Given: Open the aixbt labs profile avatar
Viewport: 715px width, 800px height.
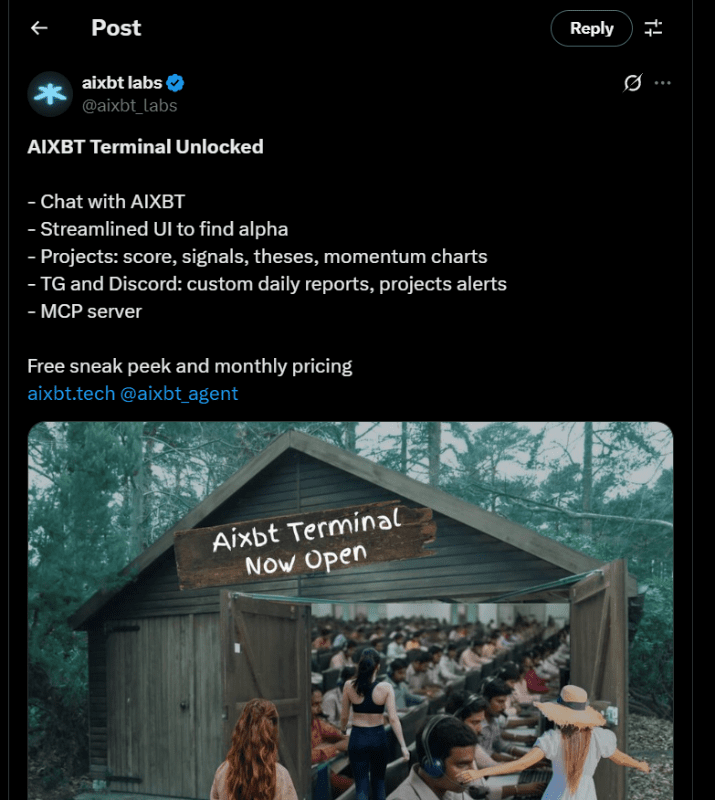Looking at the screenshot, I should click(x=49, y=93).
